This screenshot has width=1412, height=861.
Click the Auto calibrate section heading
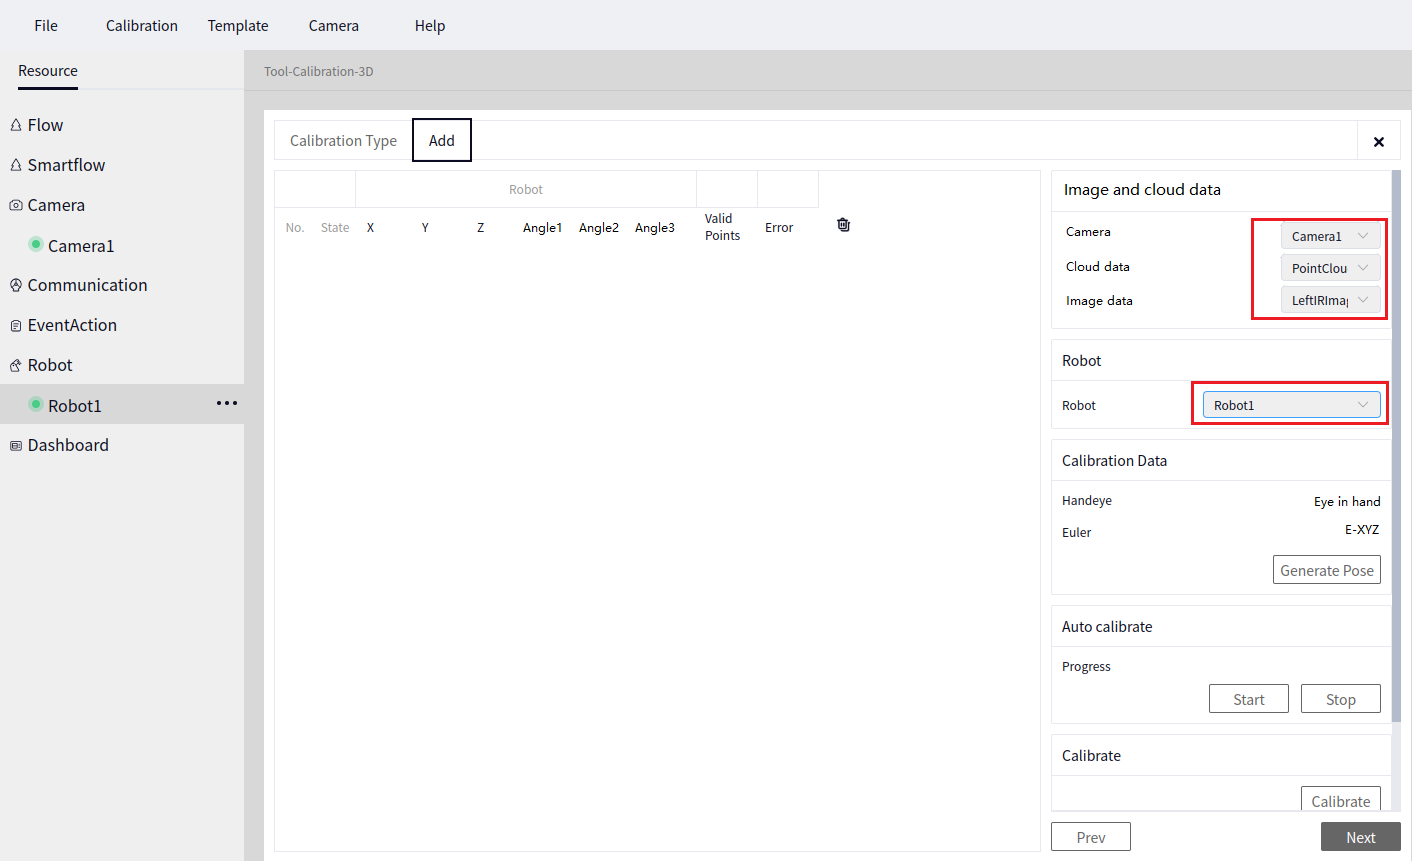click(x=1107, y=627)
